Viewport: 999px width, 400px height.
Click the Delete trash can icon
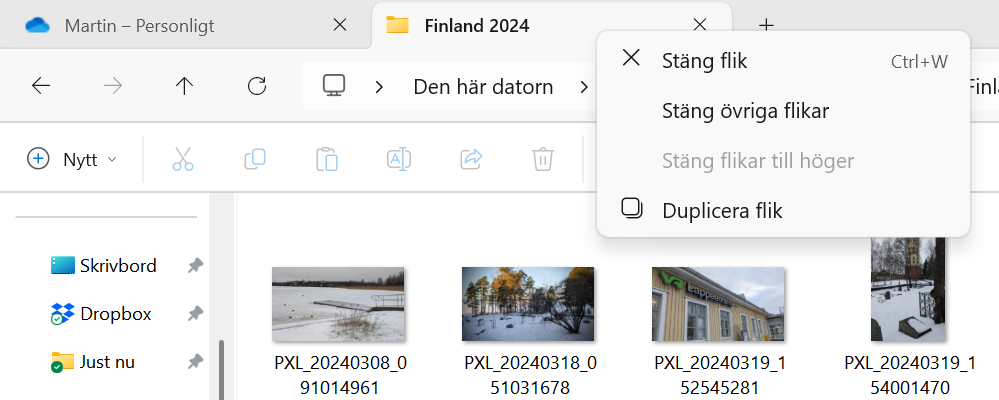[542, 158]
